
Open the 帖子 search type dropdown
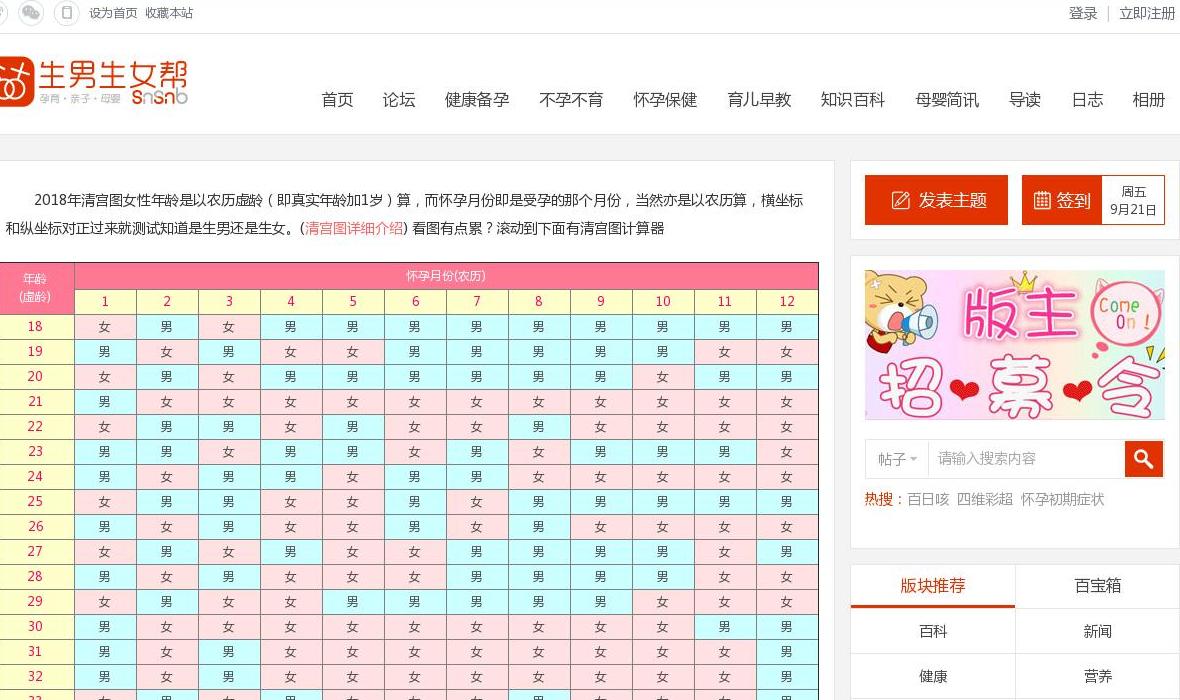pos(897,459)
